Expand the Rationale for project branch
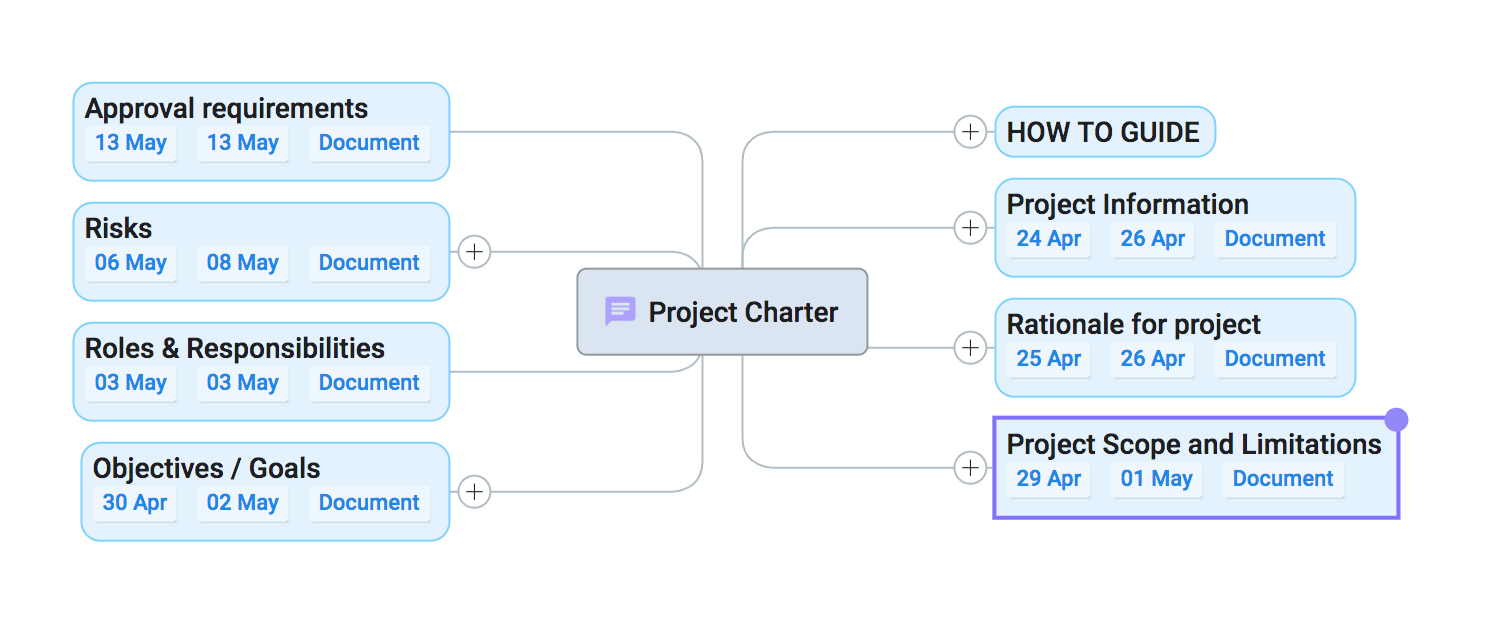The image size is (1496, 634). click(970, 347)
